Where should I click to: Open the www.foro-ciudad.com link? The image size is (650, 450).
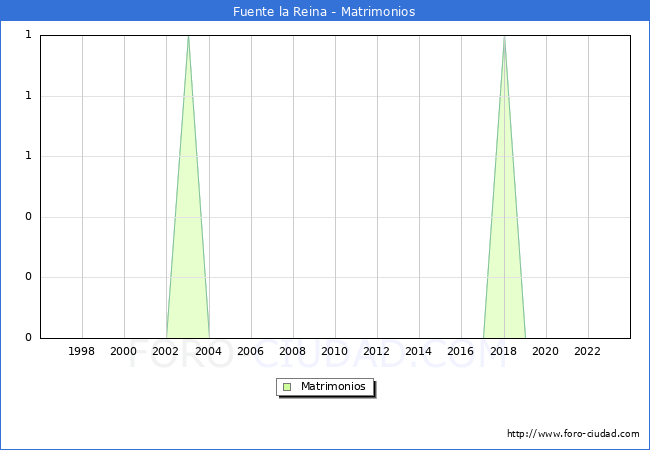(x=573, y=434)
